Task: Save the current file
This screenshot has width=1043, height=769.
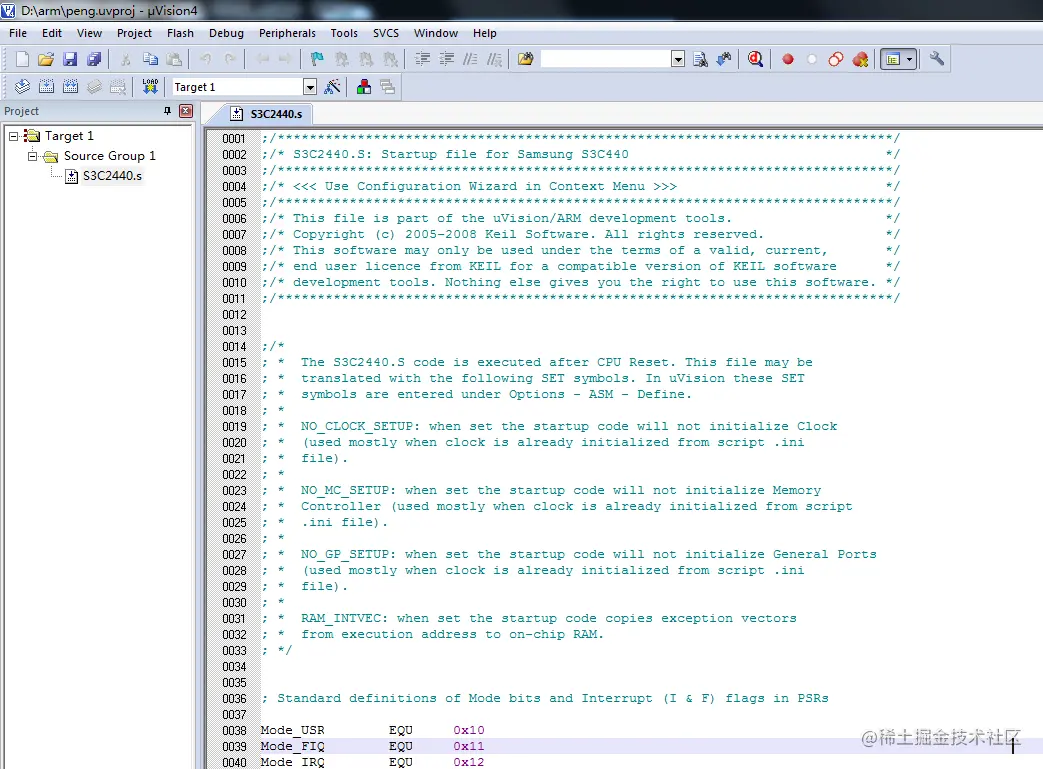Action: [x=70, y=59]
